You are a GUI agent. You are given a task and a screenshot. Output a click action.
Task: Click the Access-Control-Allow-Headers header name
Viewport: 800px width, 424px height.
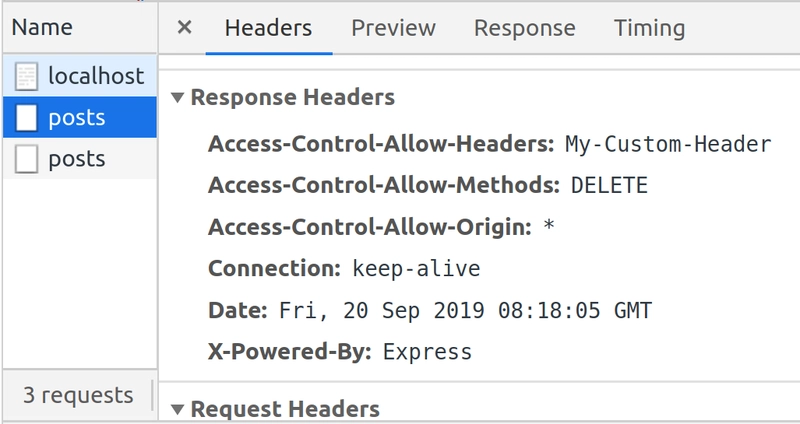(381, 144)
